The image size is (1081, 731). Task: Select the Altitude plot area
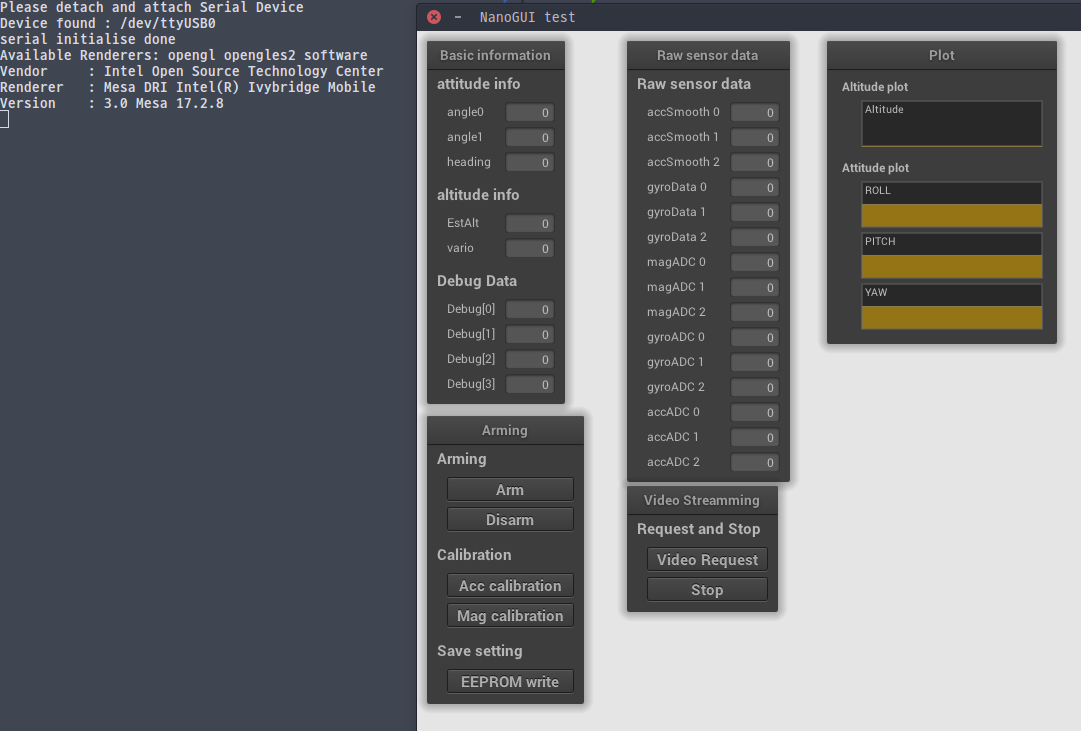point(951,123)
